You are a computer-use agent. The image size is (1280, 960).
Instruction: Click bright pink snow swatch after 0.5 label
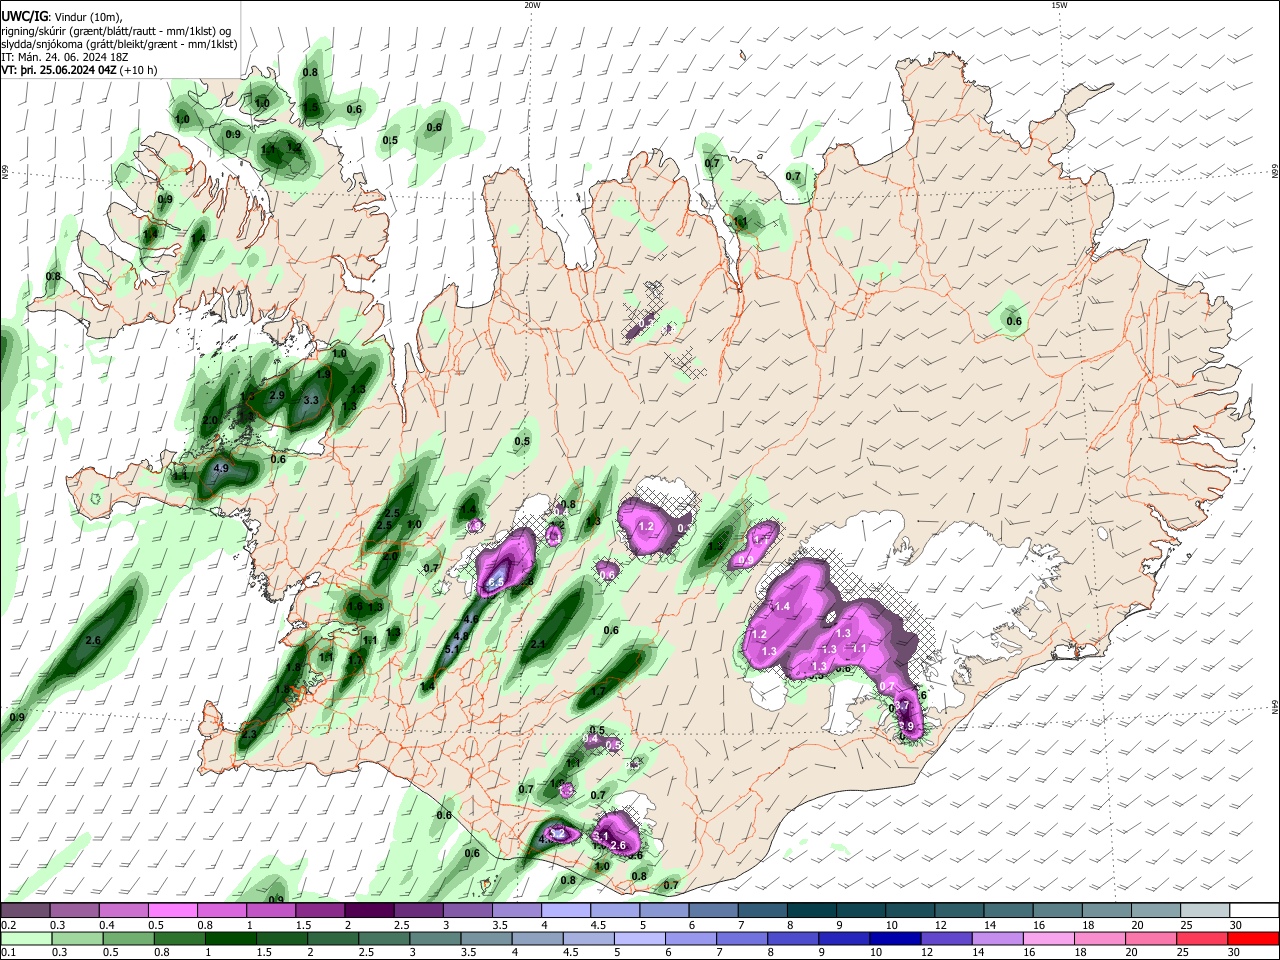tap(172, 910)
